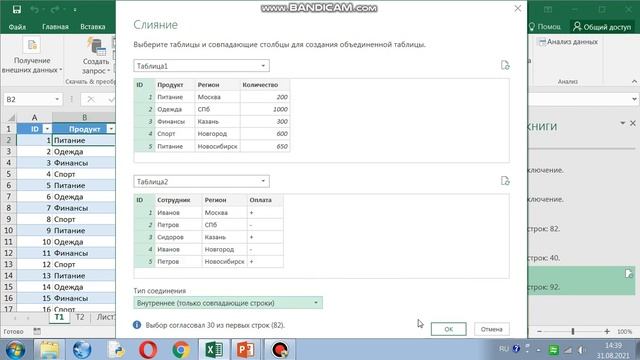
Task: Click the macro record icon in status bar
Action: pos(37,331)
